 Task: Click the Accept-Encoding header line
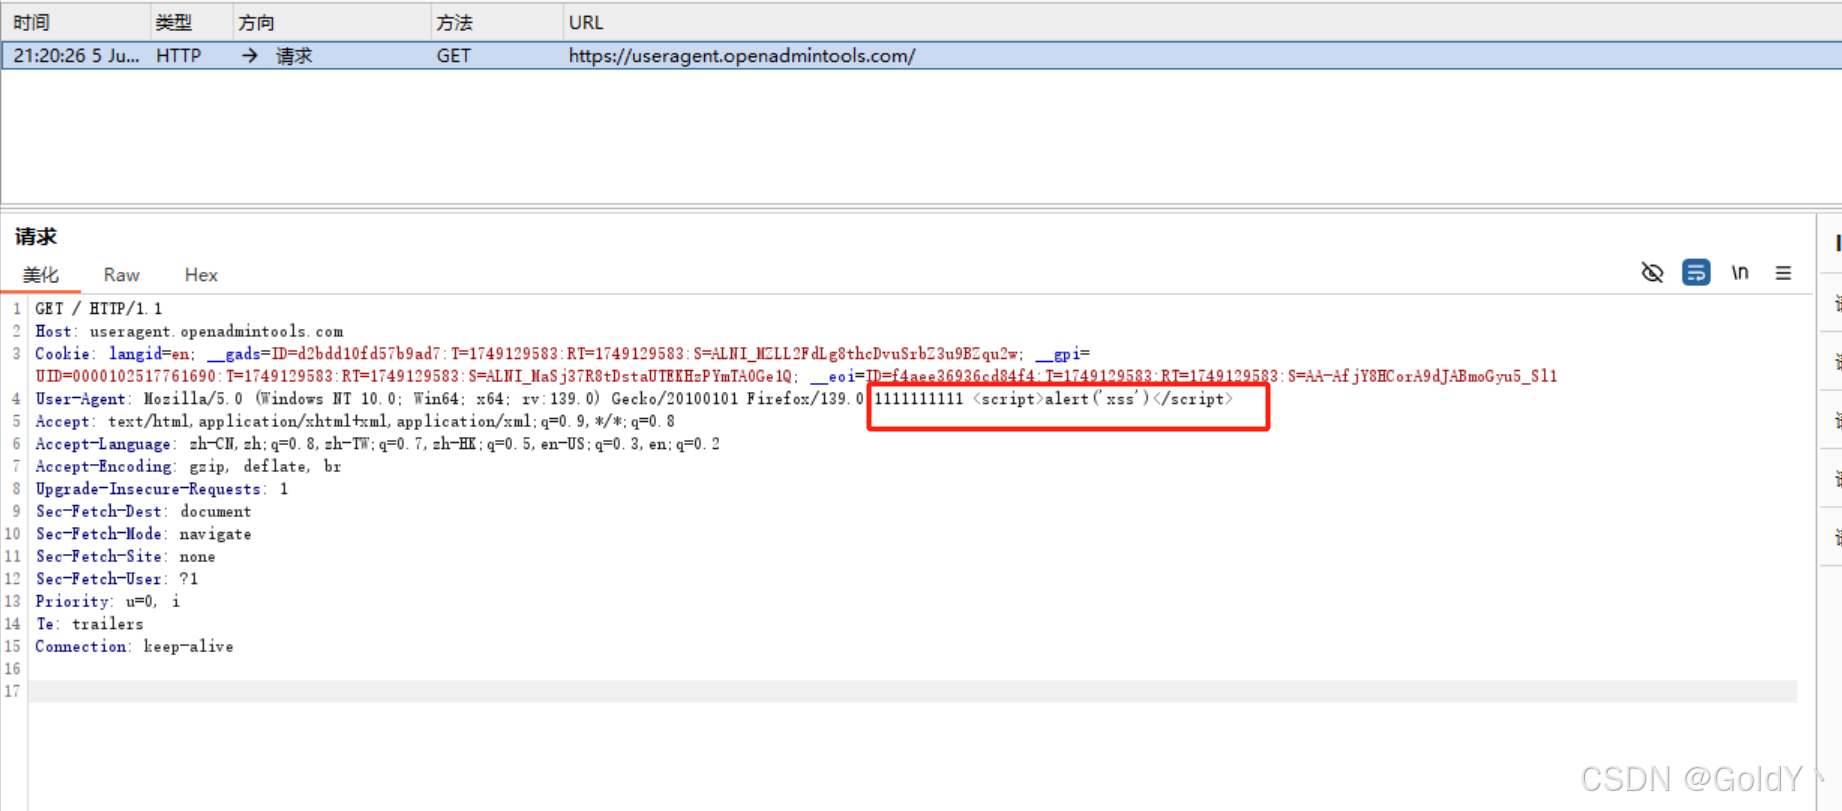[188, 466]
